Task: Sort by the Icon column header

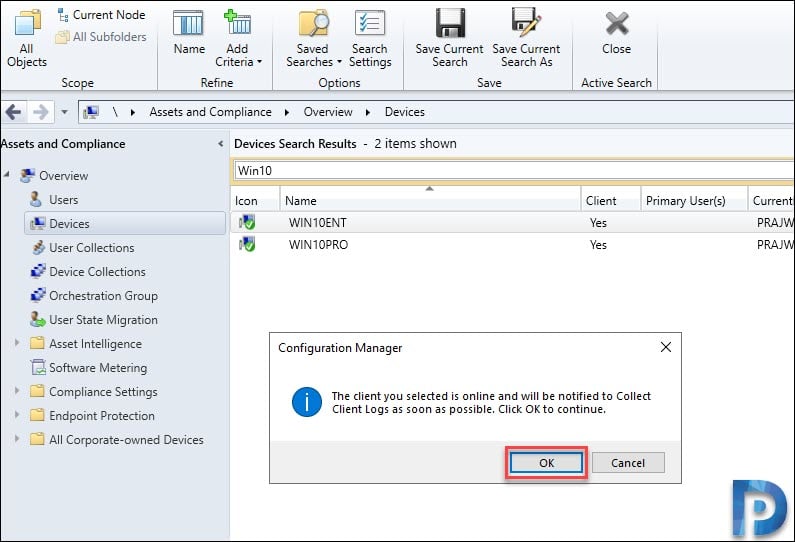Action: tap(255, 201)
